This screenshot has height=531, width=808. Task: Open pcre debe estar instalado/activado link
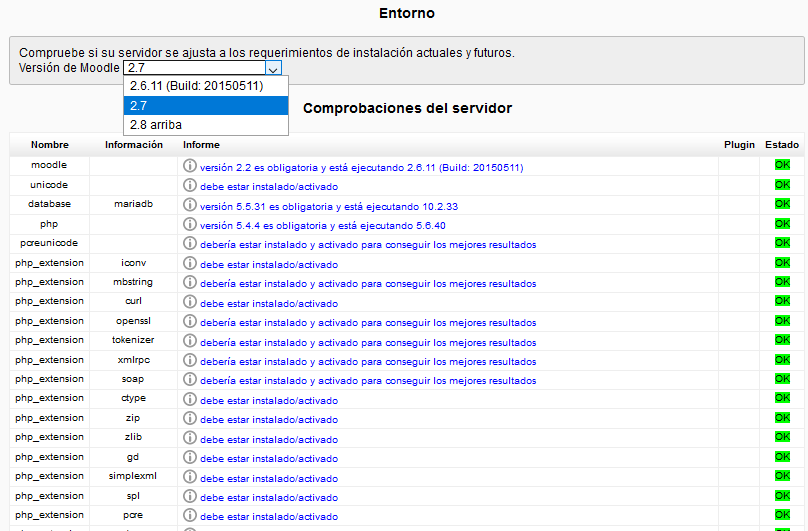[x=269, y=517]
